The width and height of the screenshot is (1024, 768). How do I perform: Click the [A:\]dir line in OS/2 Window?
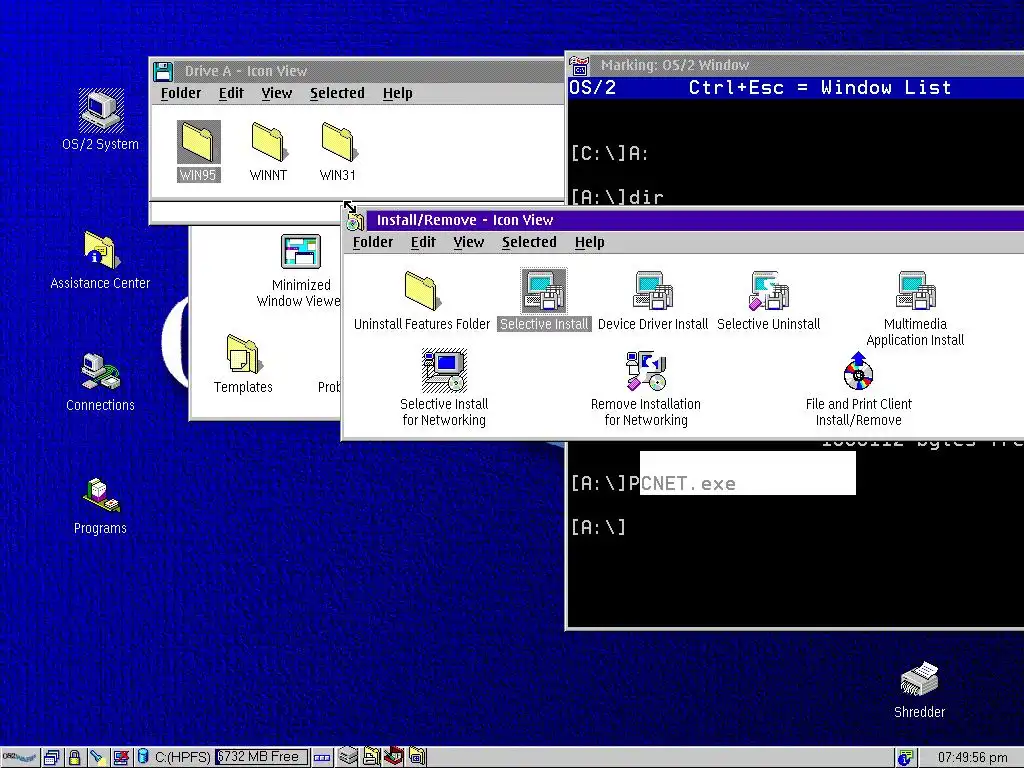(617, 197)
